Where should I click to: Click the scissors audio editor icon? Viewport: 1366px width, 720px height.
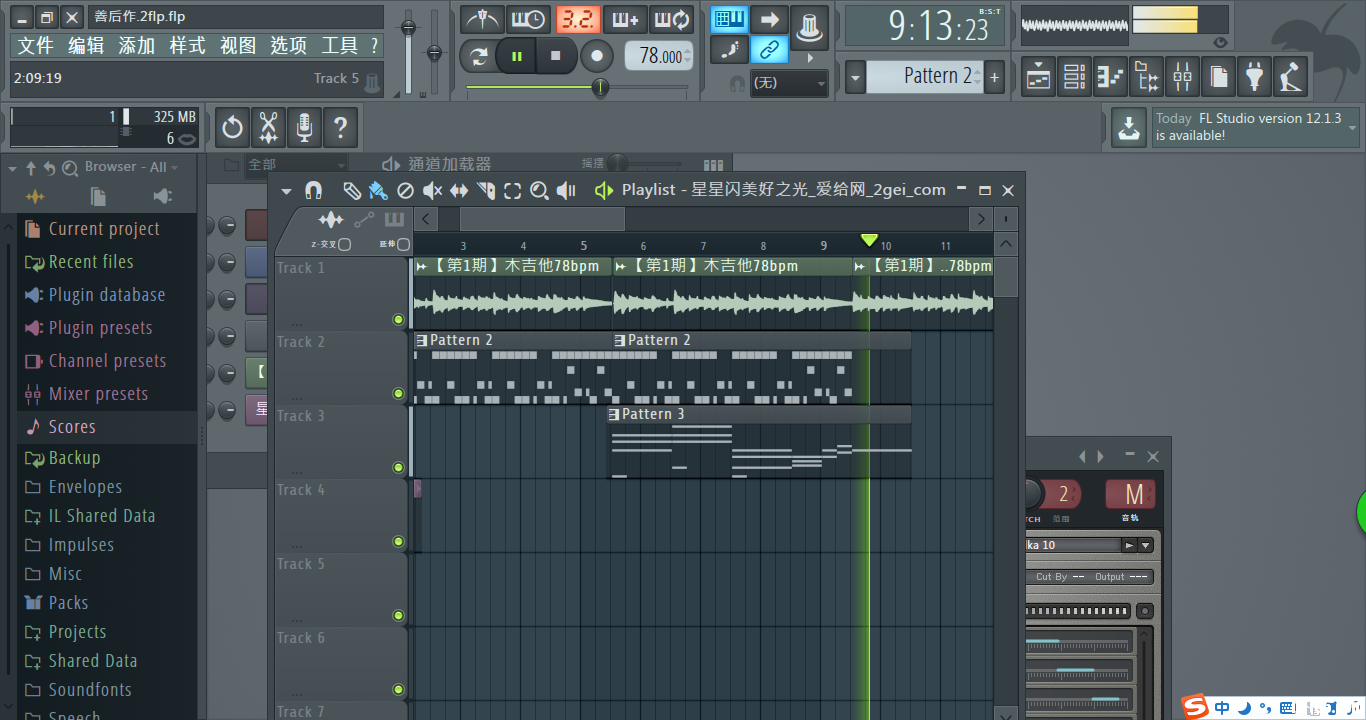268,127
